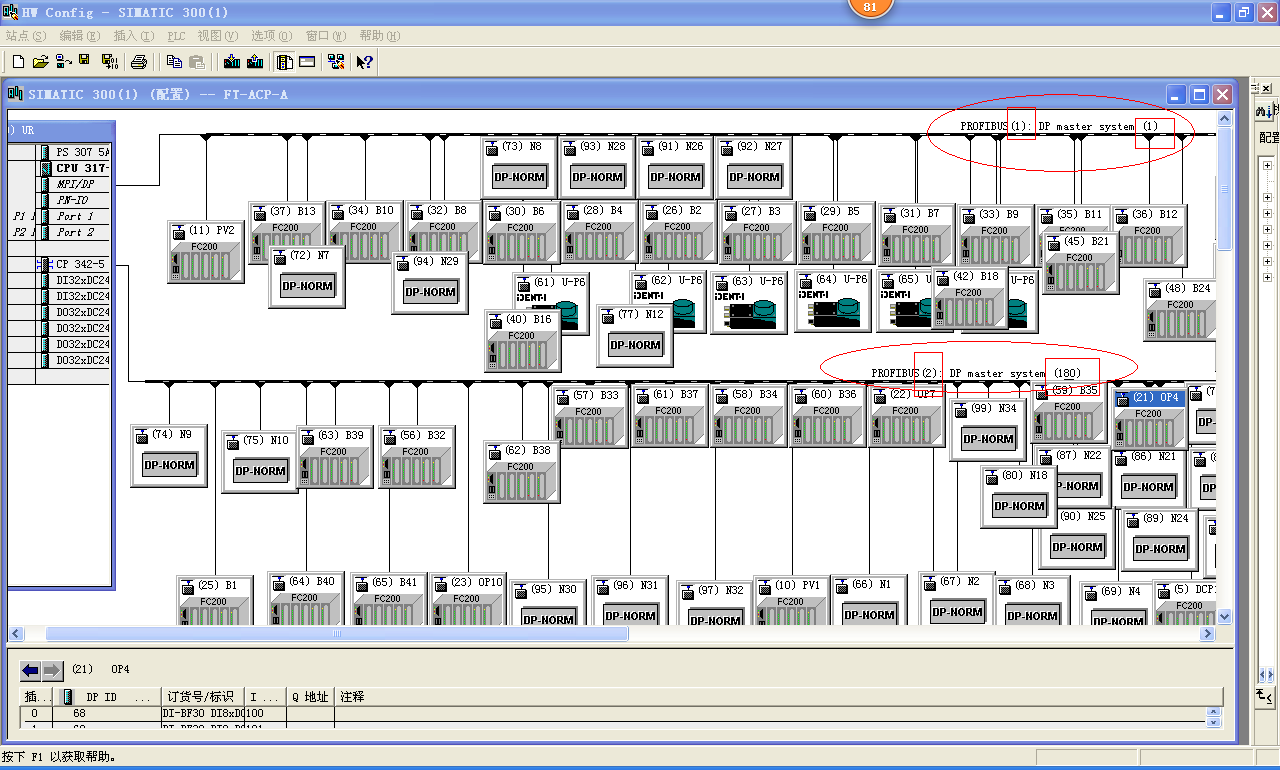Select the (99) N34 DP-NORM slave

pos(988,430)
